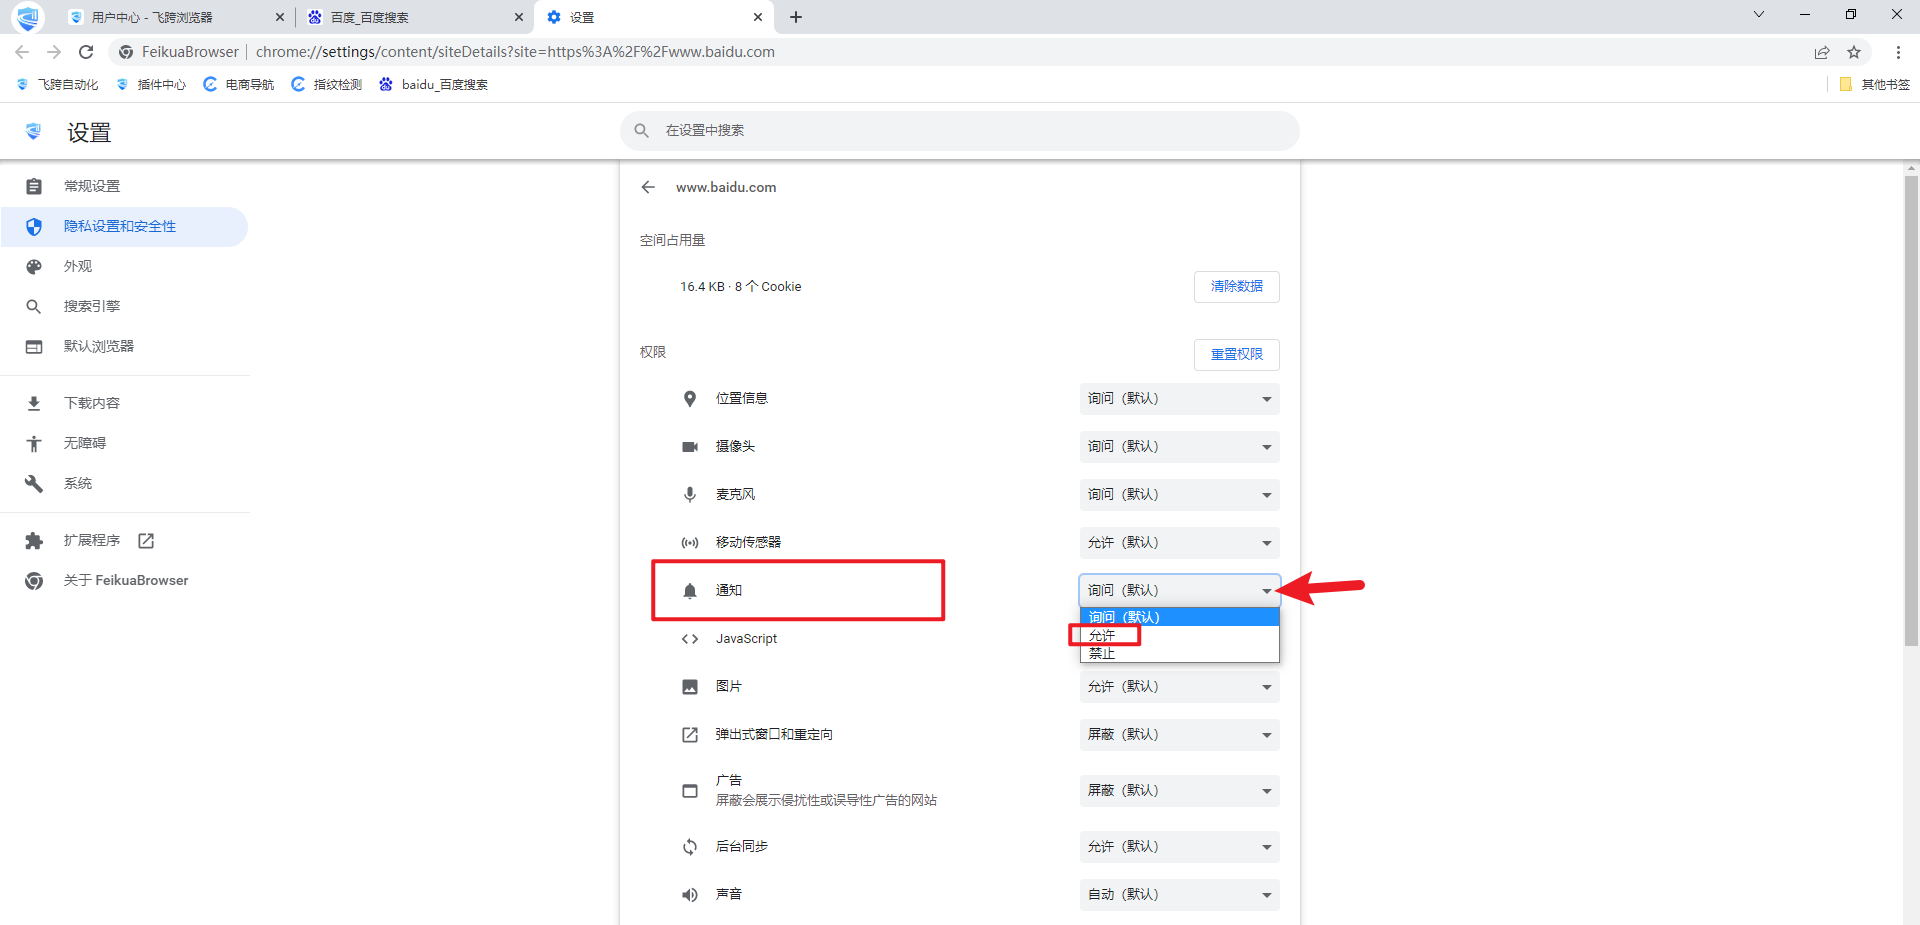The image size is (1920, 925).
Task: Bookmark this page with the star icon
Action: [1854, 52]
